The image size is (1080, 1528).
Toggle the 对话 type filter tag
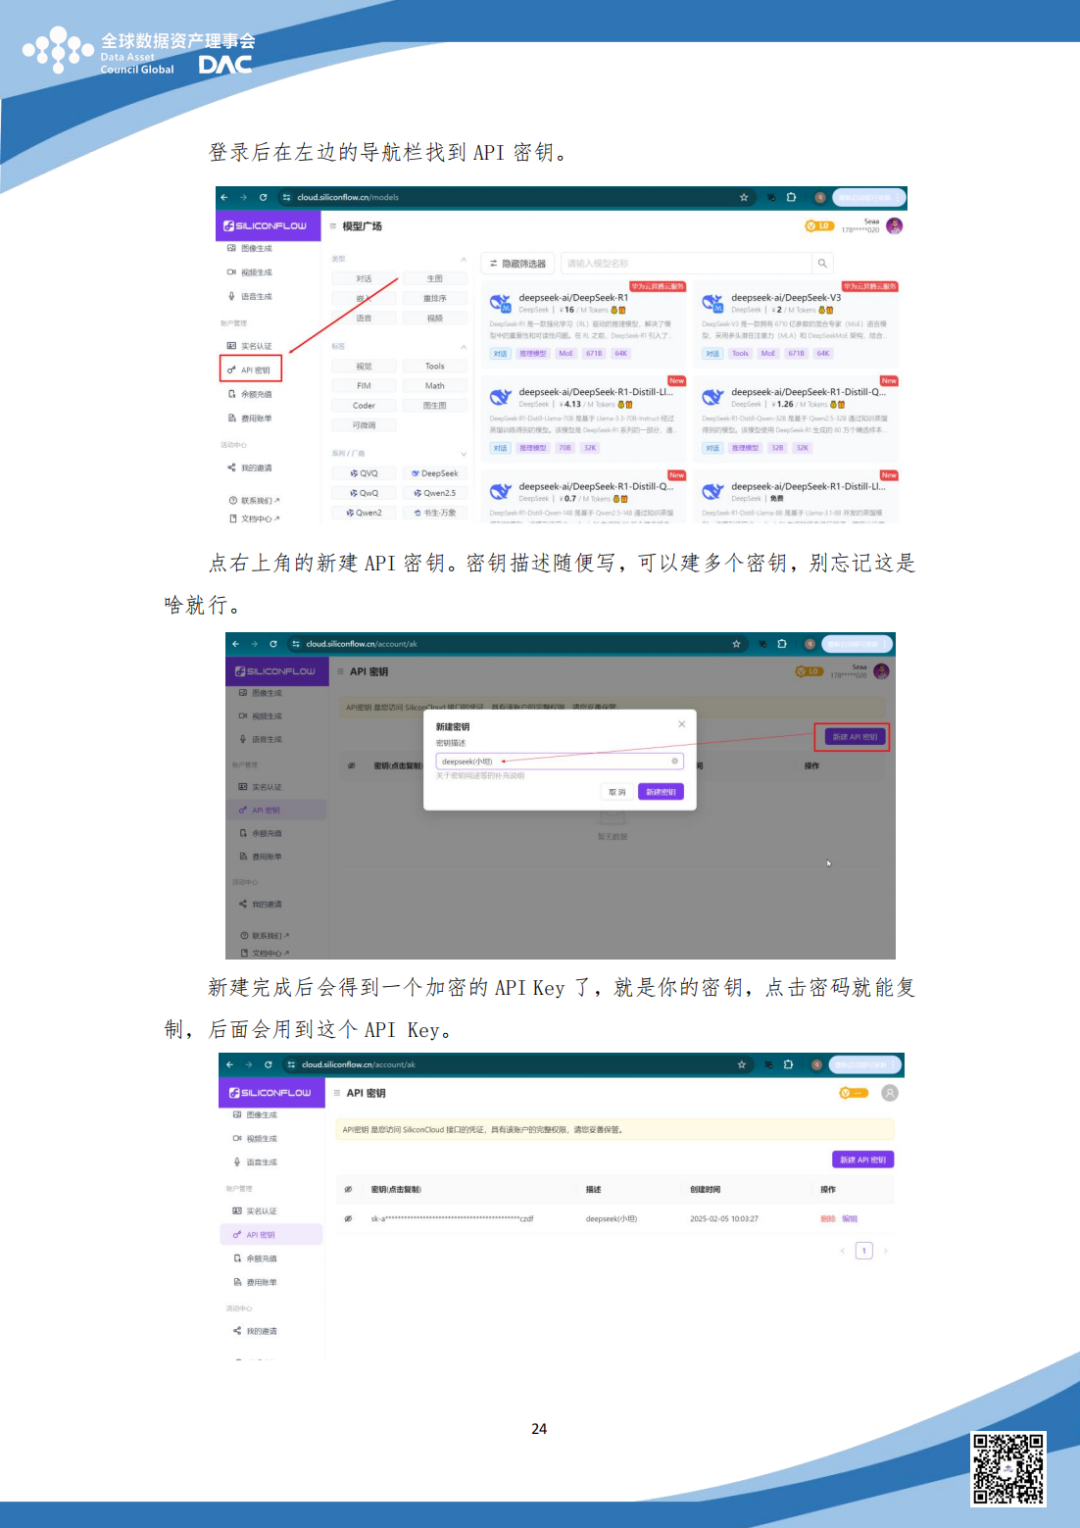(364, 279)
